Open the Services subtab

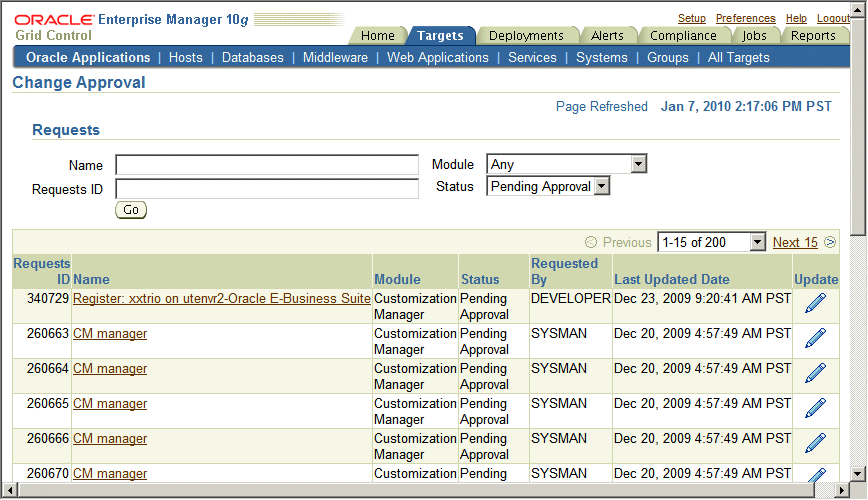532,58
